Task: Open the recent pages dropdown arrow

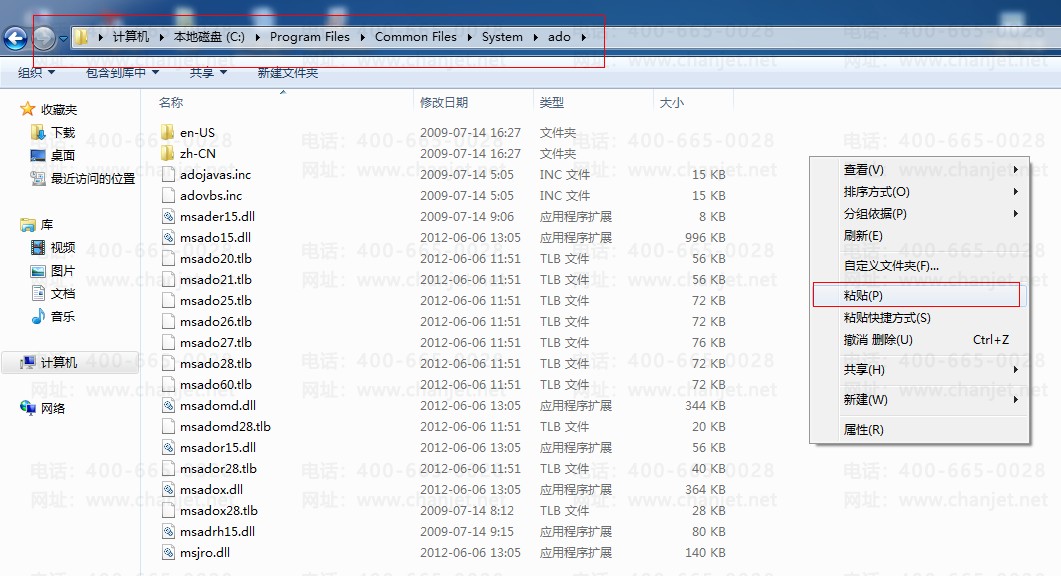Action: coord(63,39)
